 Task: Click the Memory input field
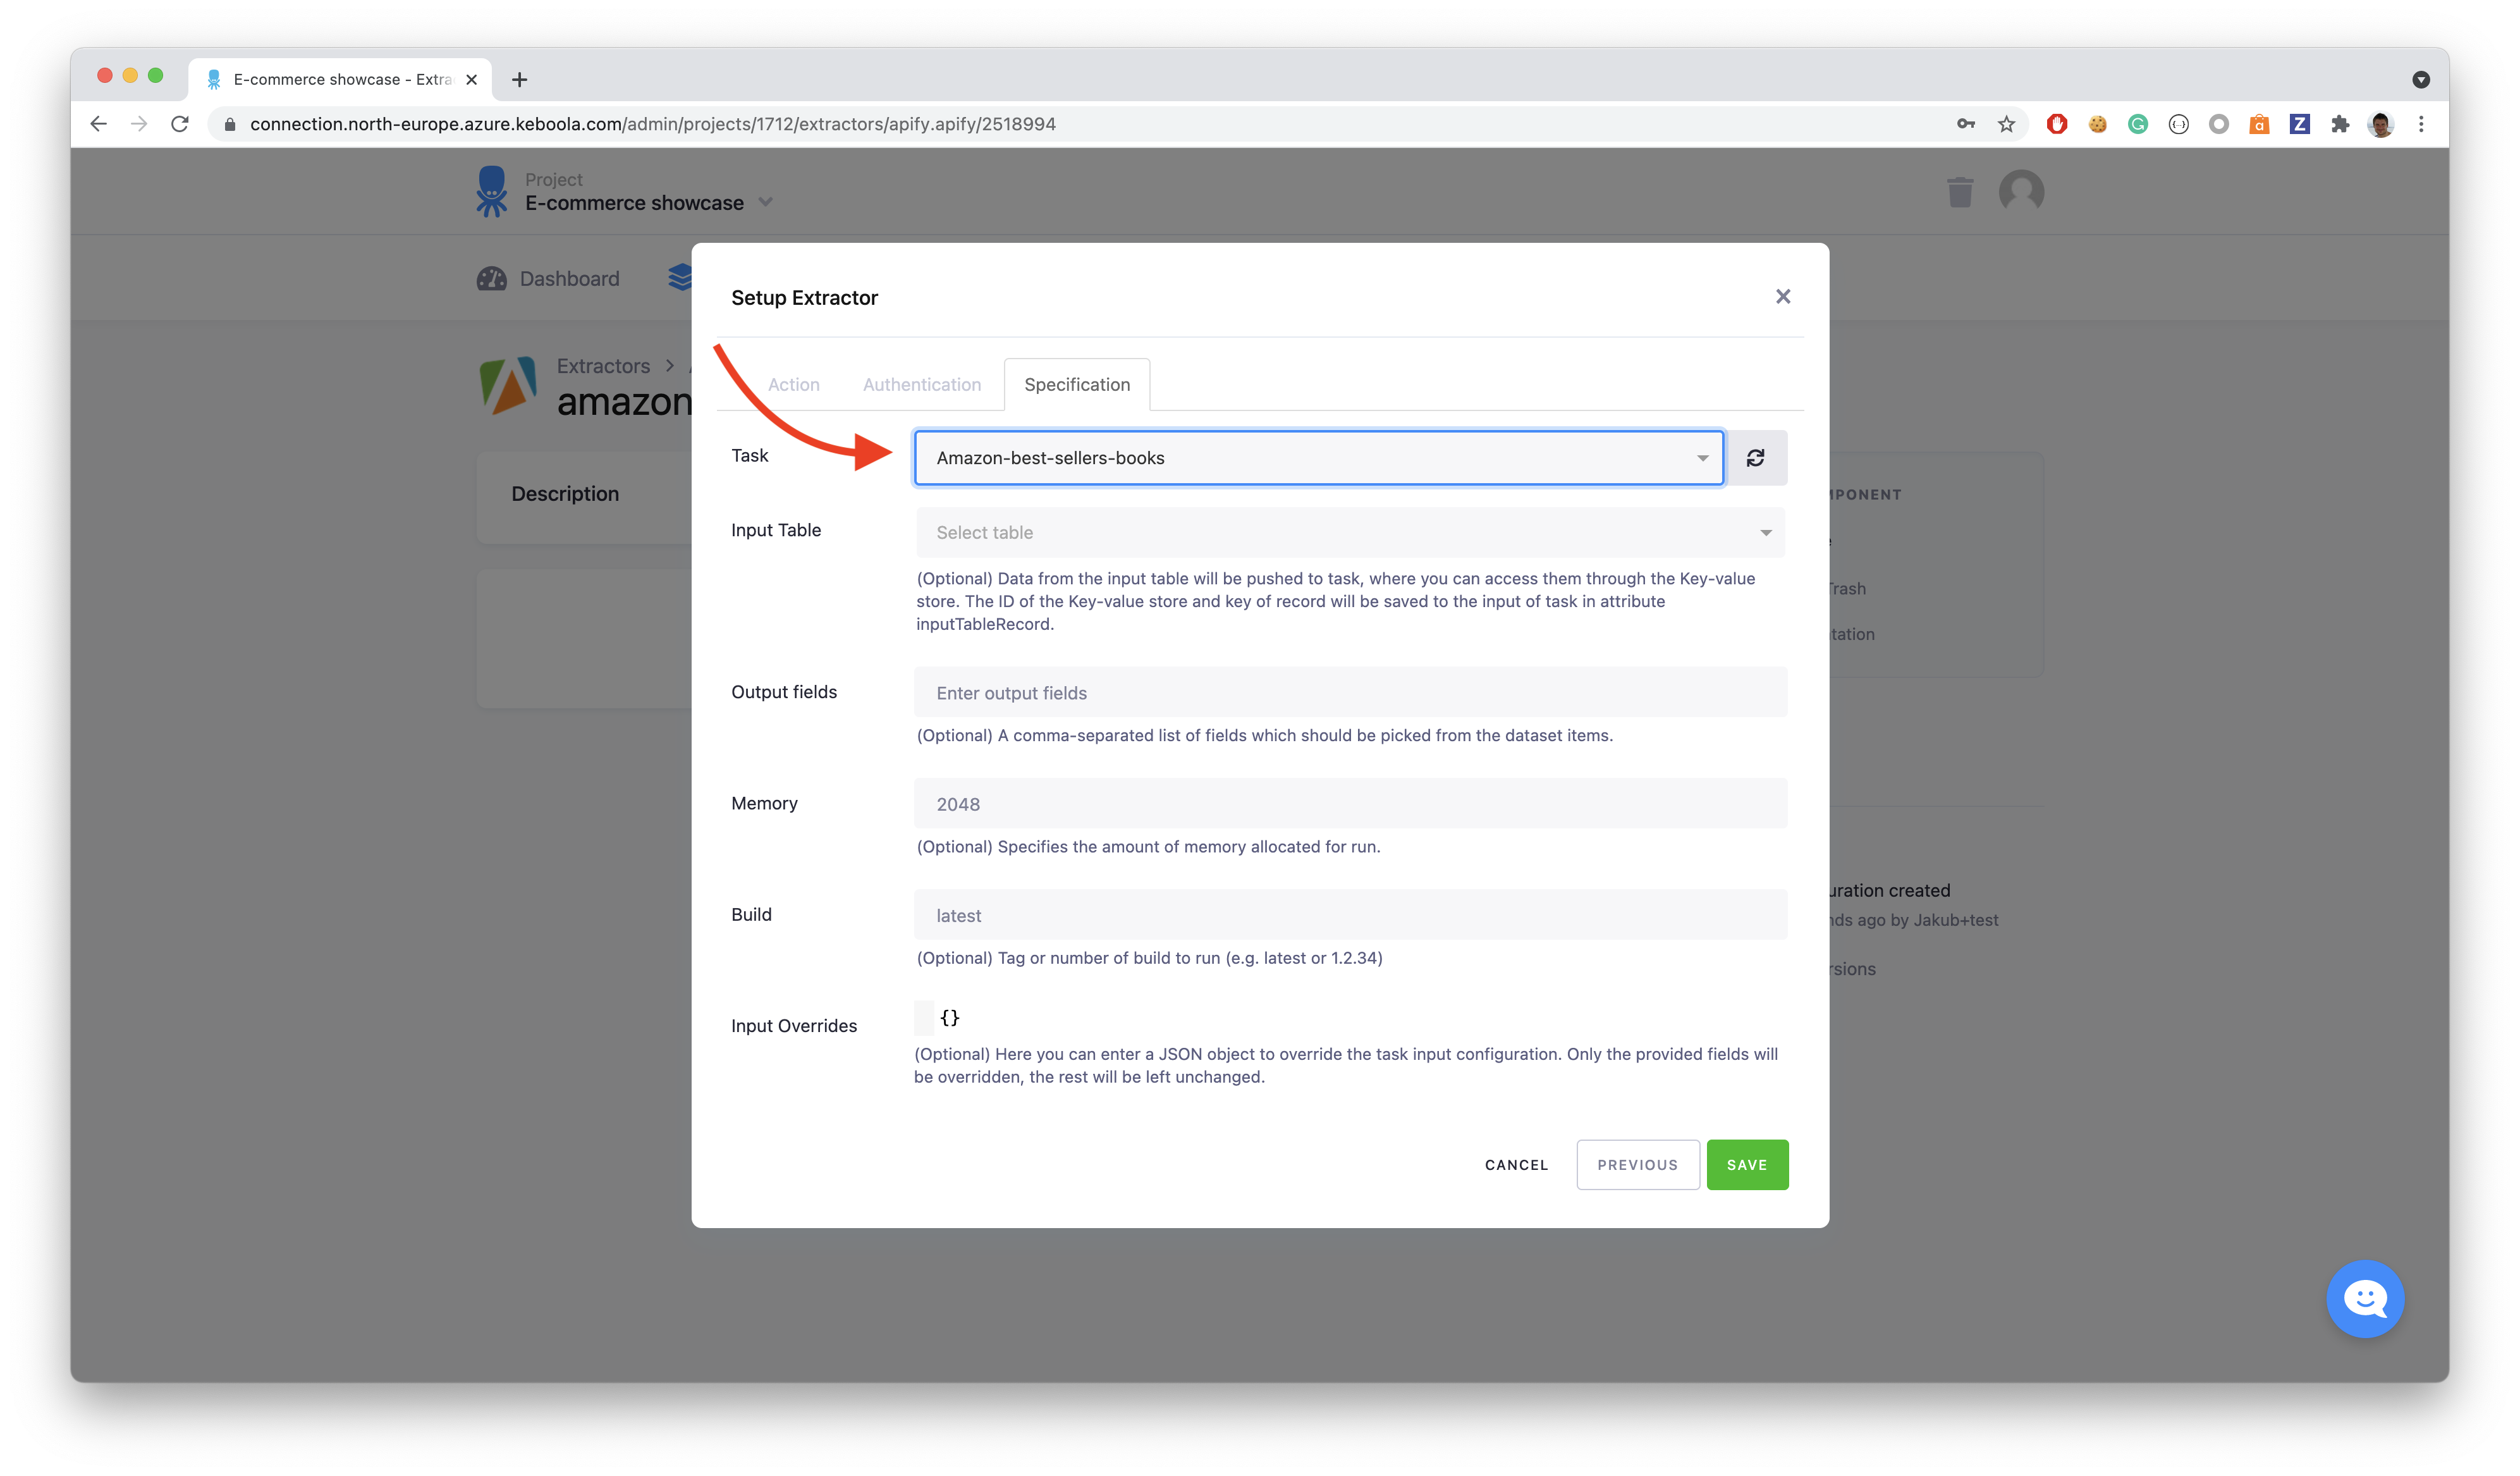click(1349, 804)
